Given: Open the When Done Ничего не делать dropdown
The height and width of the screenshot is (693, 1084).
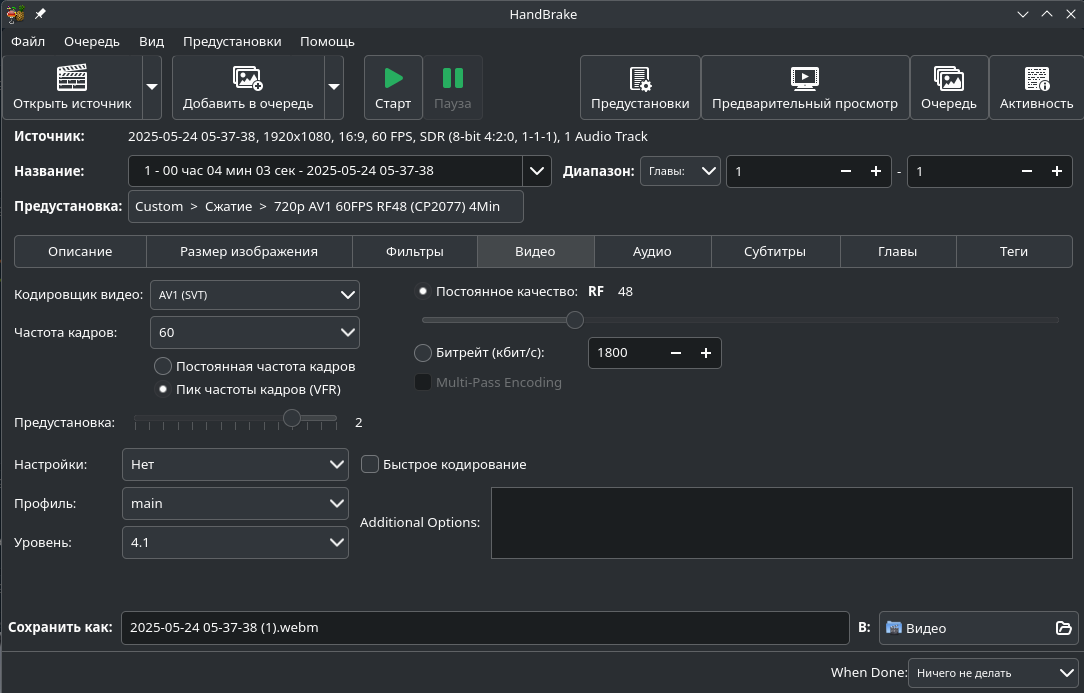Looking at the screenshot, I should pos(993,672).
